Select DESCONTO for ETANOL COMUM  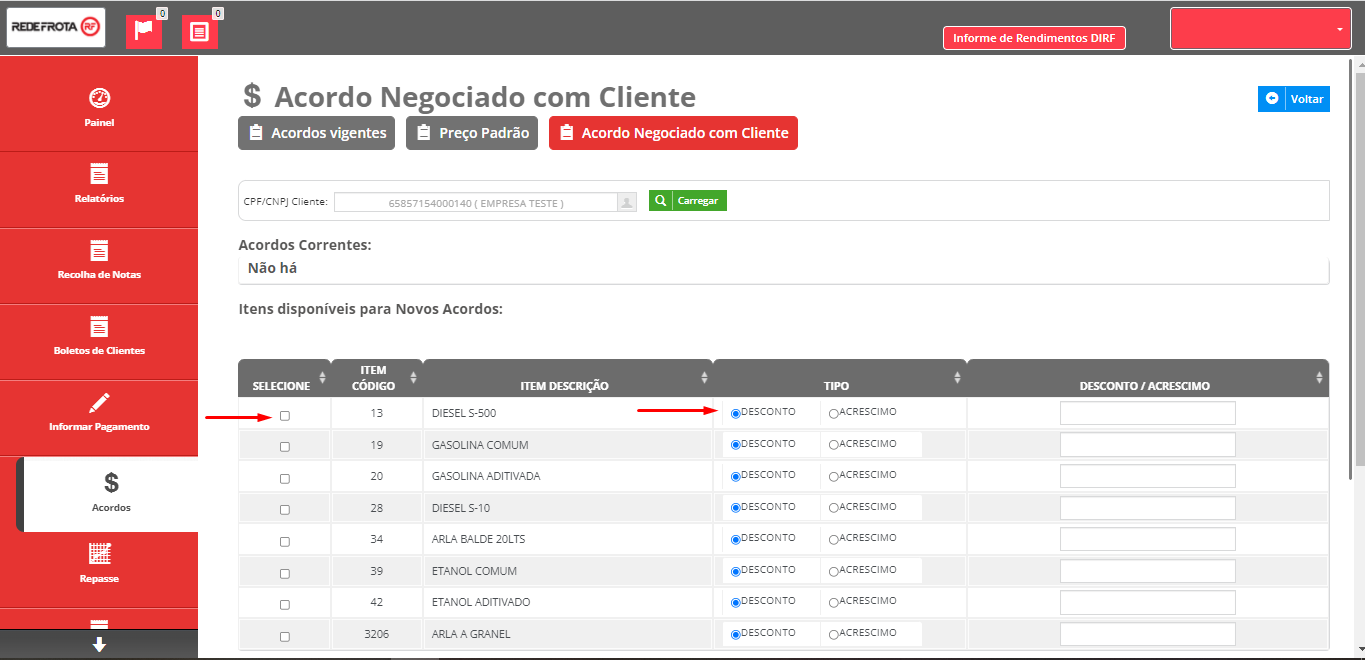pyautogui.click(x=736, y=571)
